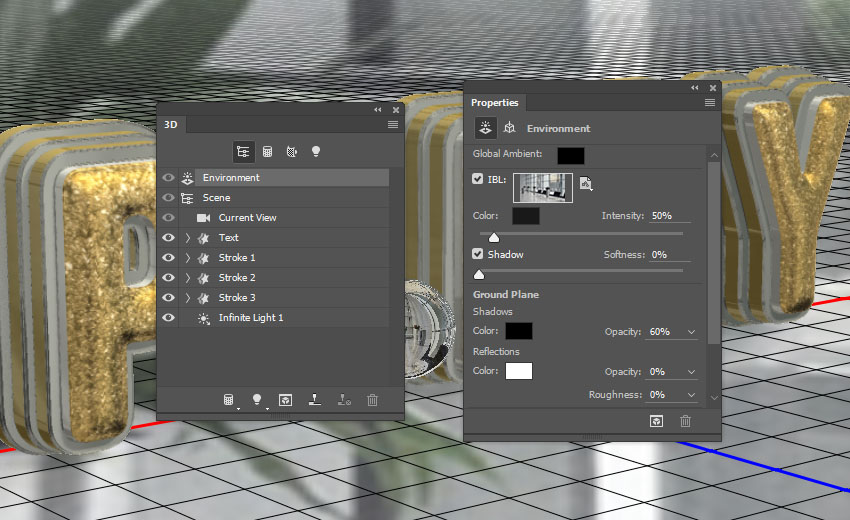Image resolution: width=850 pixels, height=520 pixels.
Task: Expand the Stroke 3 mesh item
Action: click(188, 298)
